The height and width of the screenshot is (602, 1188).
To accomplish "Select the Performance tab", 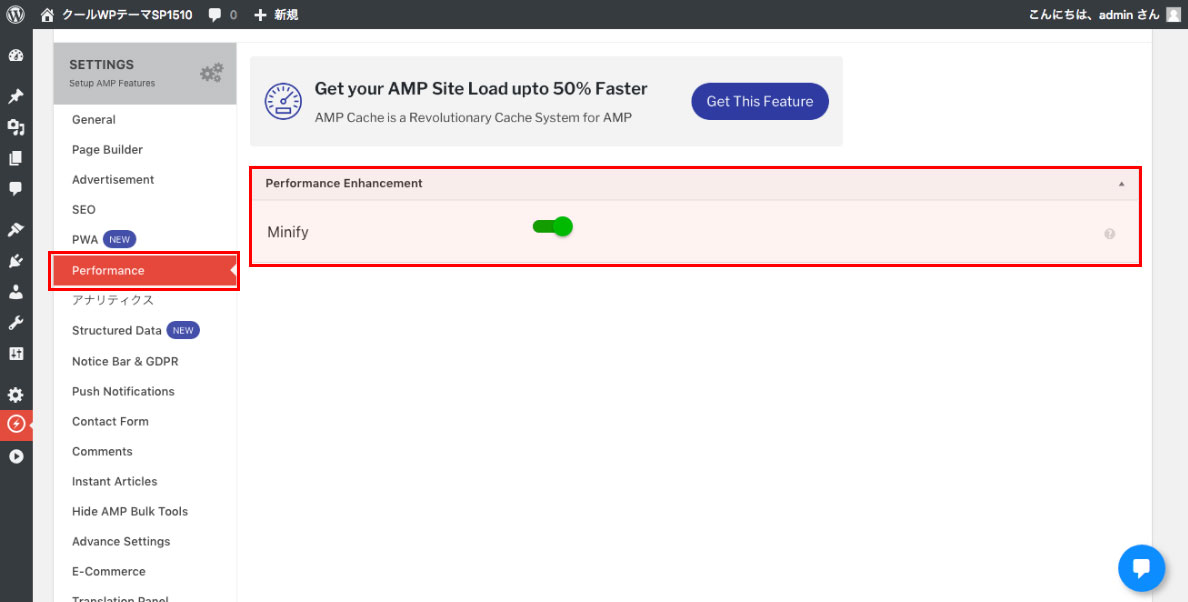I will (145, 270).
